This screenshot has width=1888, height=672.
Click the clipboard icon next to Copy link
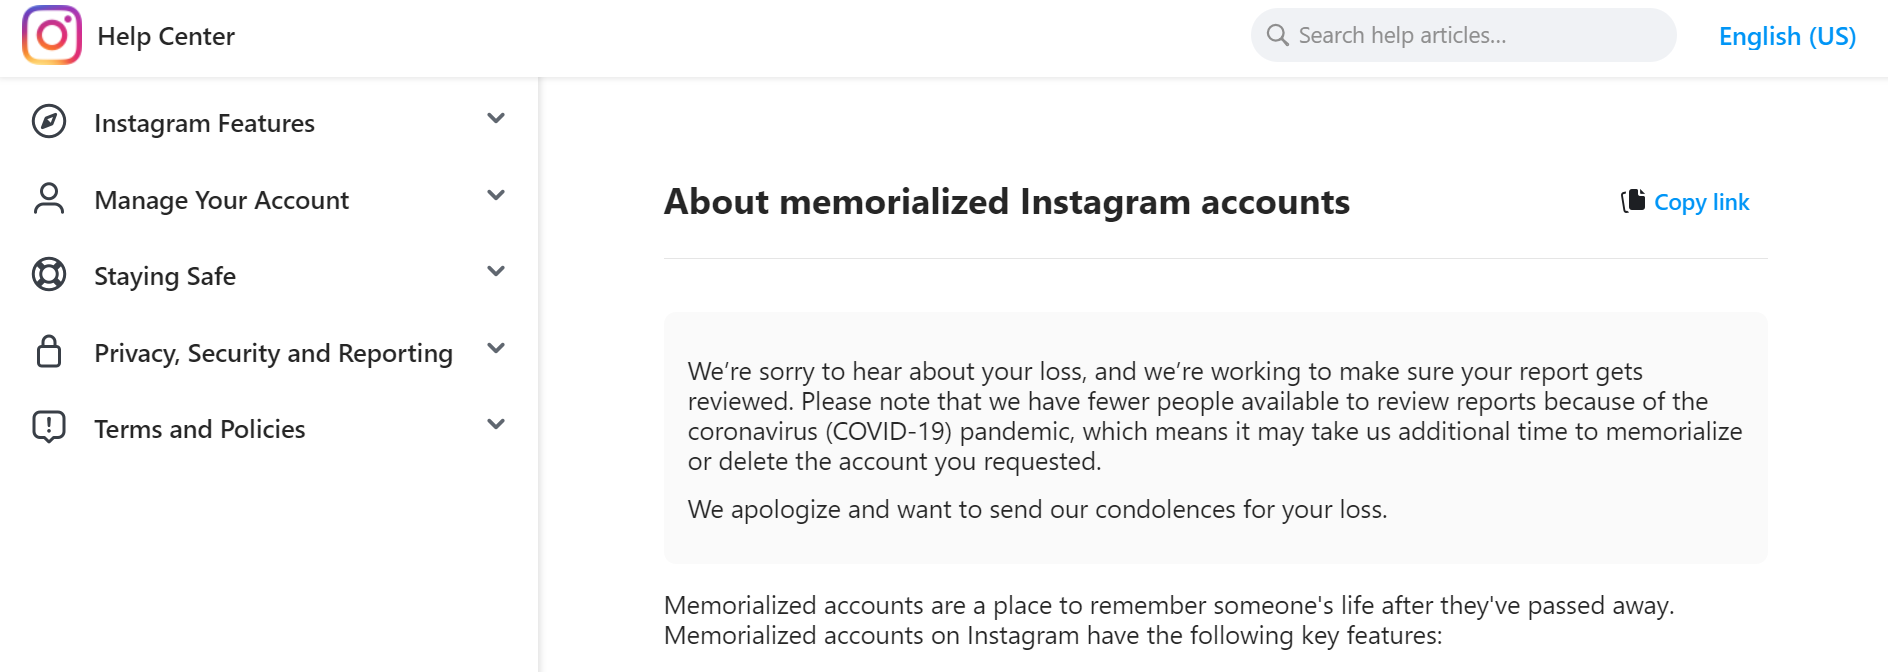[x=1633, y=201]
